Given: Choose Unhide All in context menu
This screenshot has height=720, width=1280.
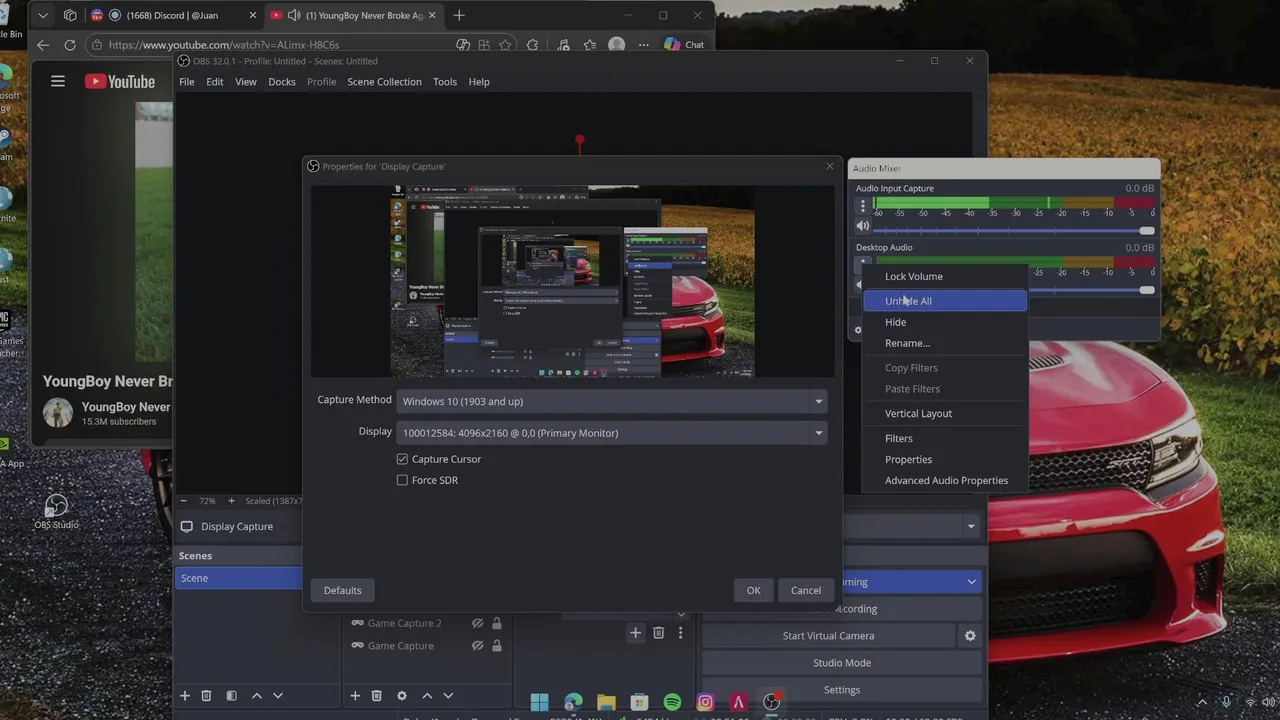Looking at the screenshot, I should [945, 301].
